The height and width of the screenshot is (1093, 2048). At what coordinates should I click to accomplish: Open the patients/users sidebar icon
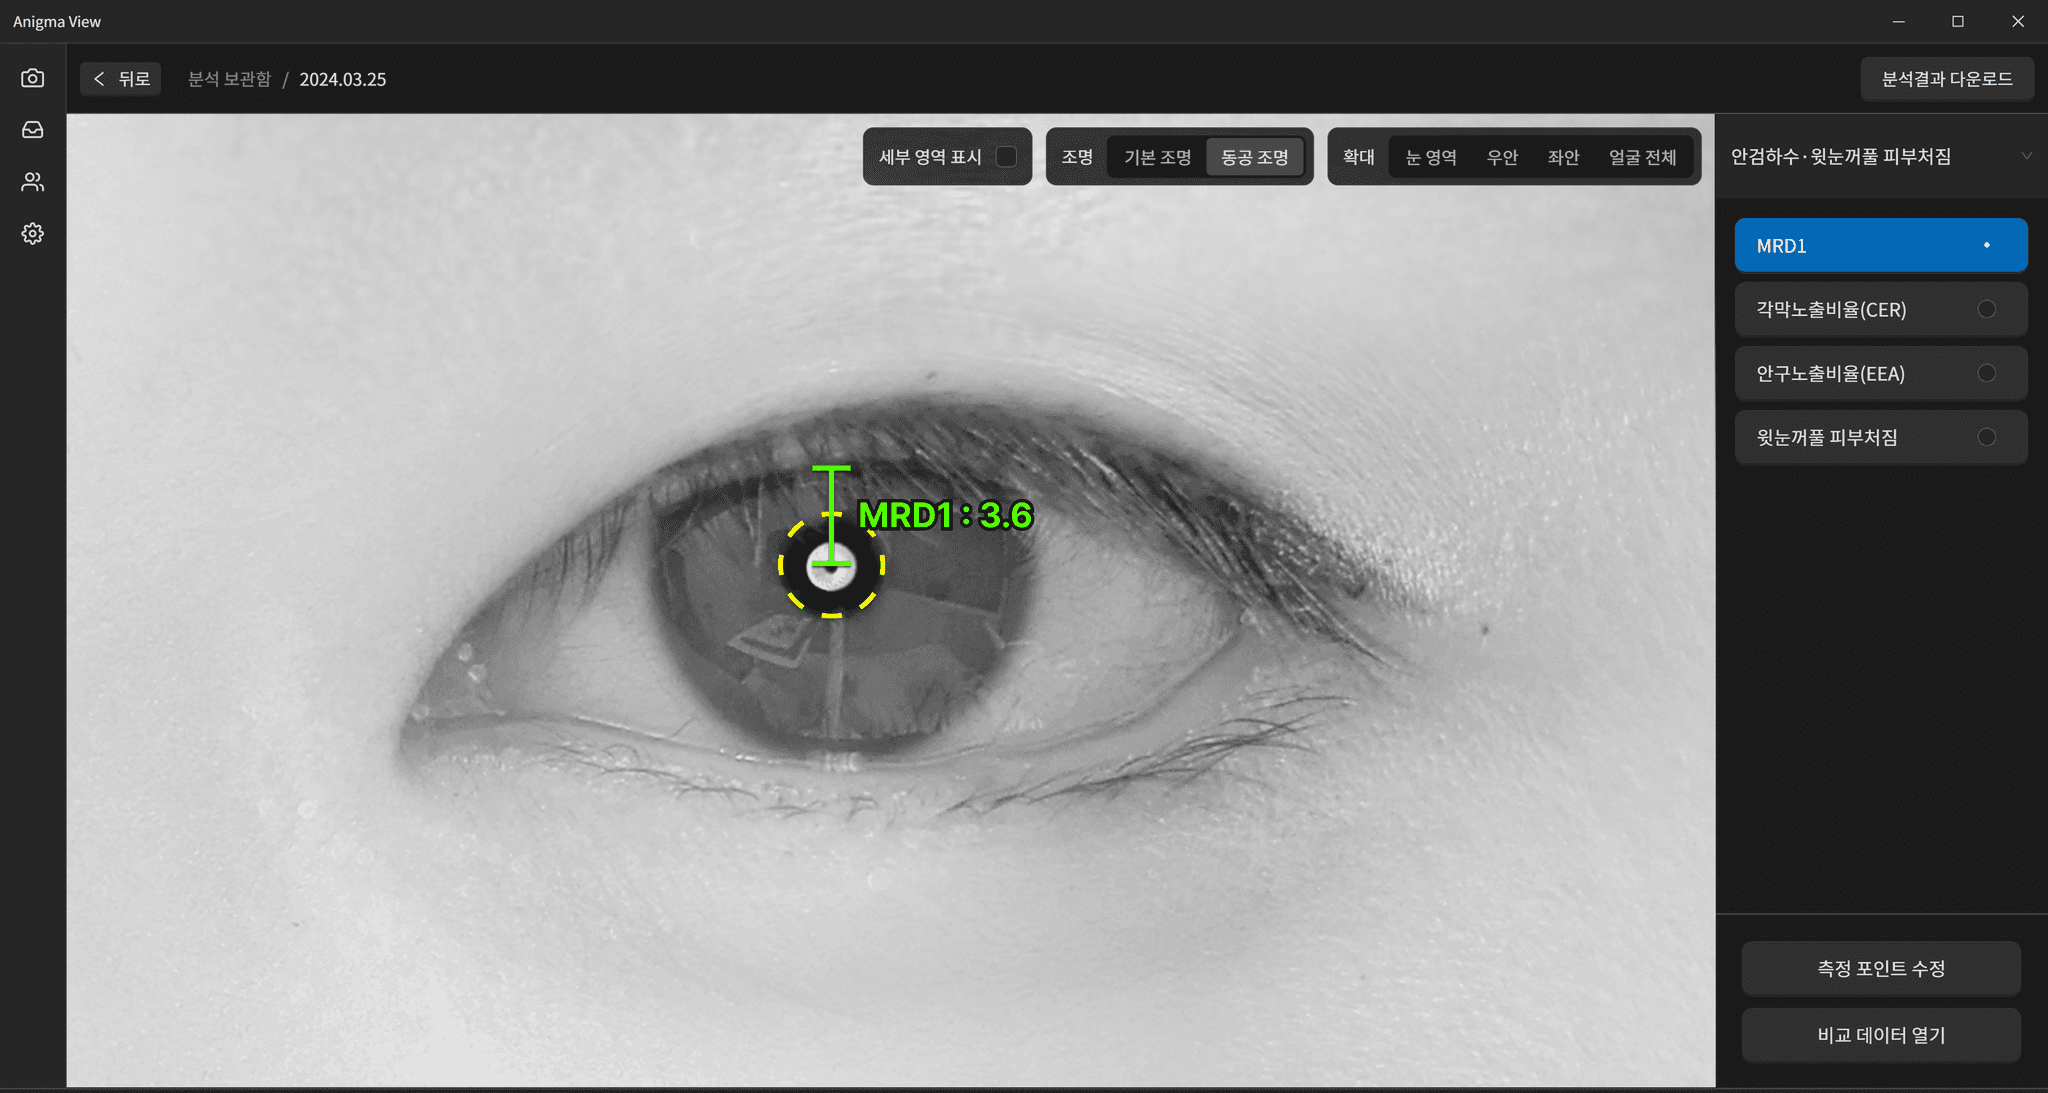[33, 182]
